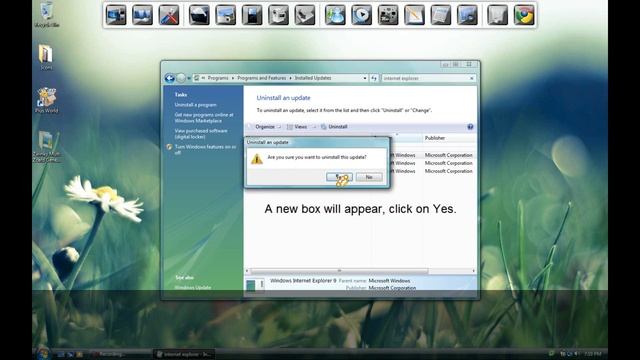This screenshot has height=360, width=640.
Task: Open the open-folder icon in the dock
Action: coord(199,15)
